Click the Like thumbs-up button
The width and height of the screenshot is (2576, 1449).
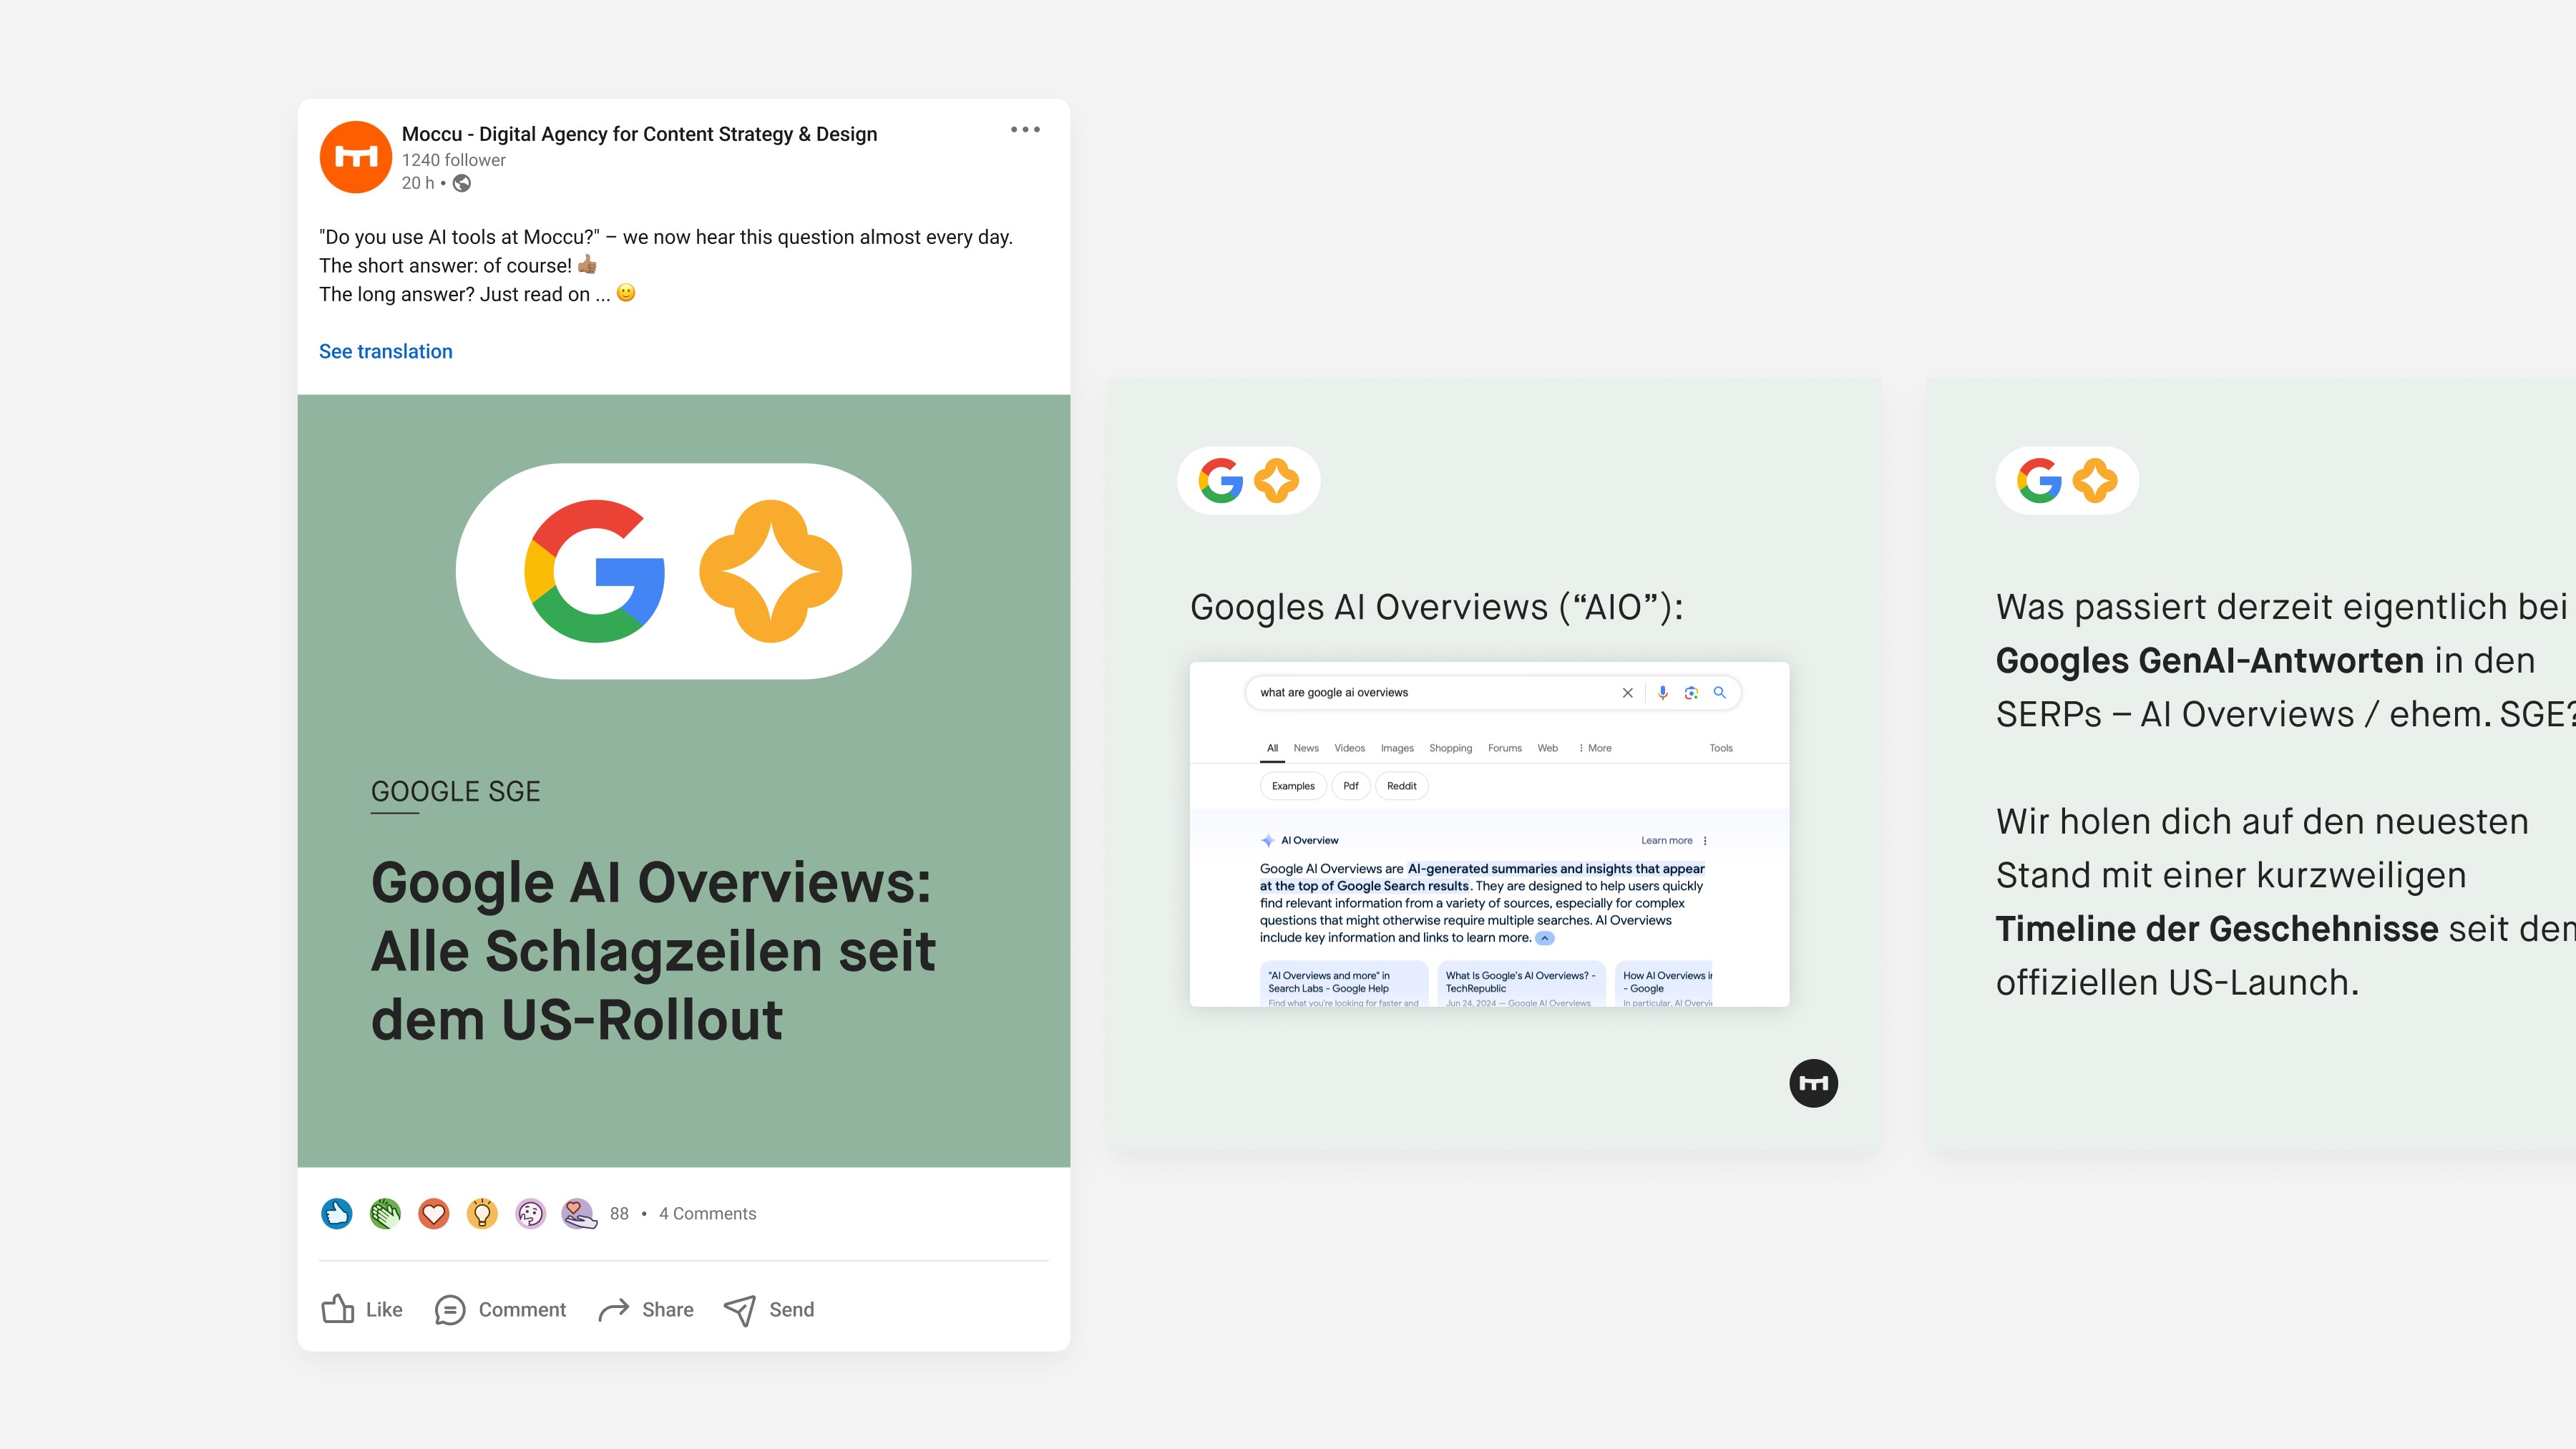pos(362,1309)
